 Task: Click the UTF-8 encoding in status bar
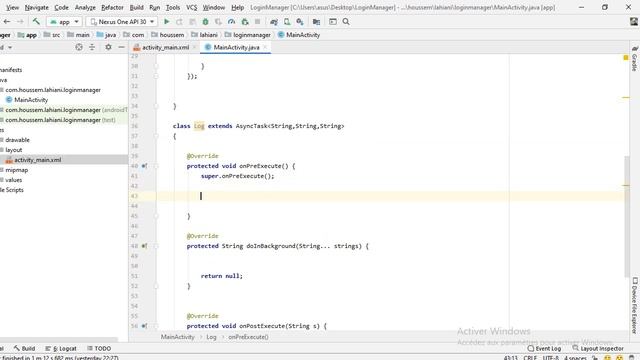550,358
